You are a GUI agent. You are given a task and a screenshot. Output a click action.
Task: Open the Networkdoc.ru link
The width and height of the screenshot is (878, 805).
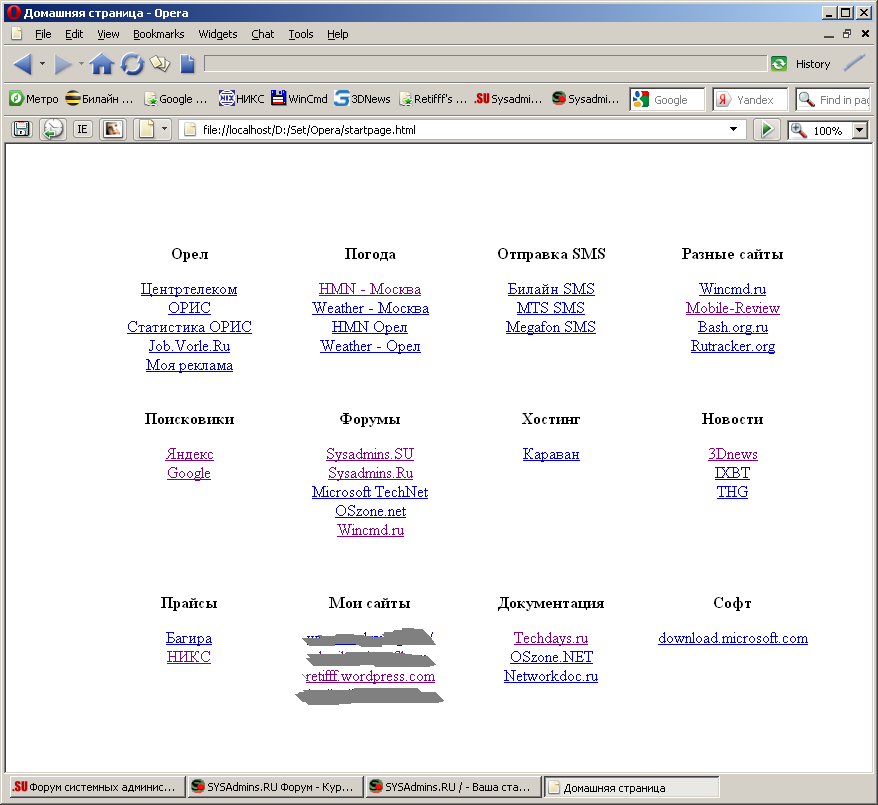tap(551, 676)
